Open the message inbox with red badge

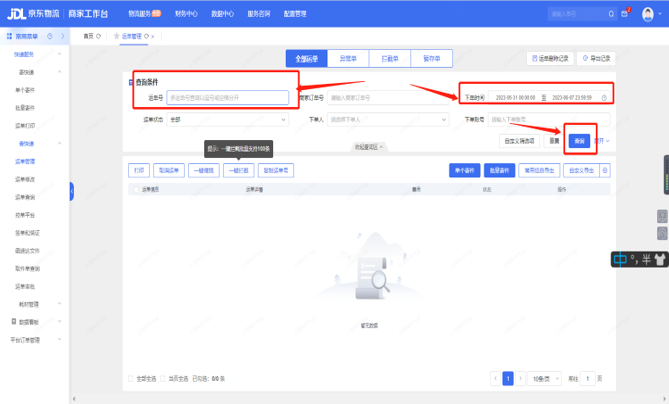point(625,14)
